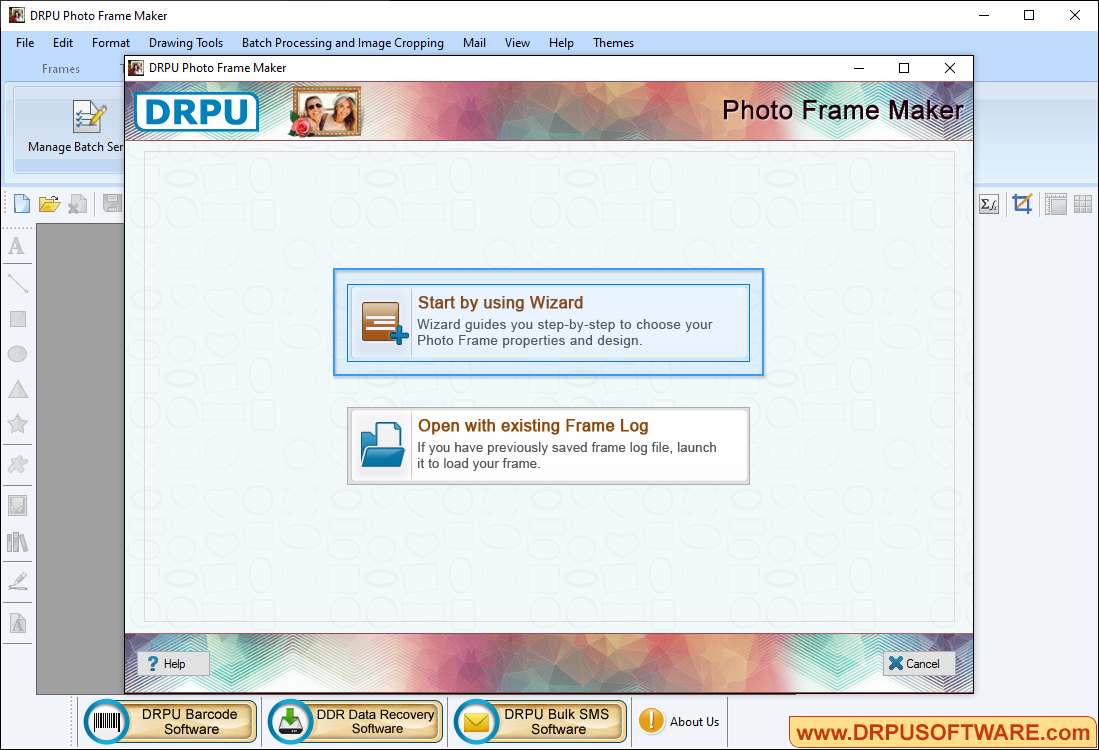
Task: Select the Ellipse shape tool
Action: 17,353
